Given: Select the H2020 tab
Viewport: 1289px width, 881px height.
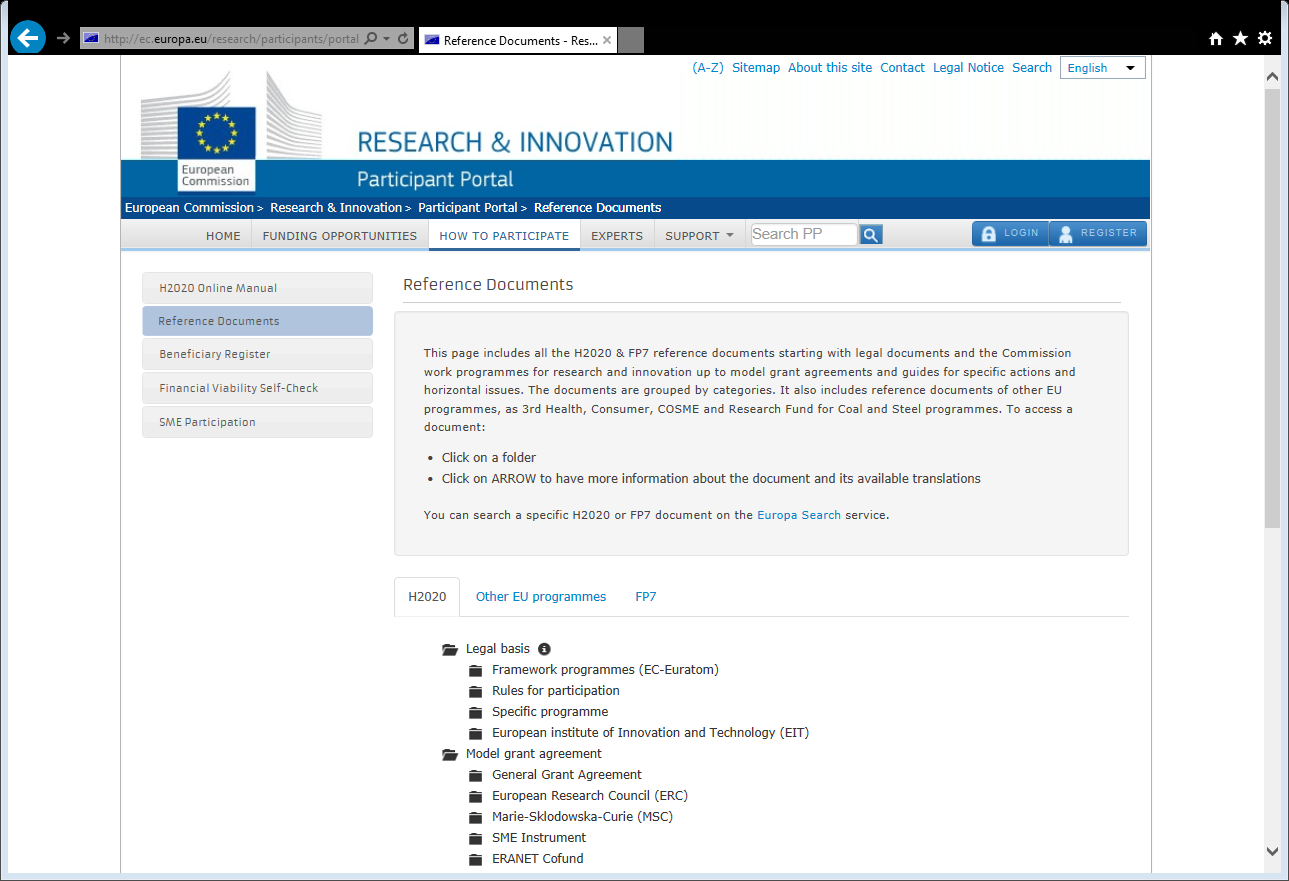Looking at the screenshot, I should pyautogui.click(x=427, y=597).
